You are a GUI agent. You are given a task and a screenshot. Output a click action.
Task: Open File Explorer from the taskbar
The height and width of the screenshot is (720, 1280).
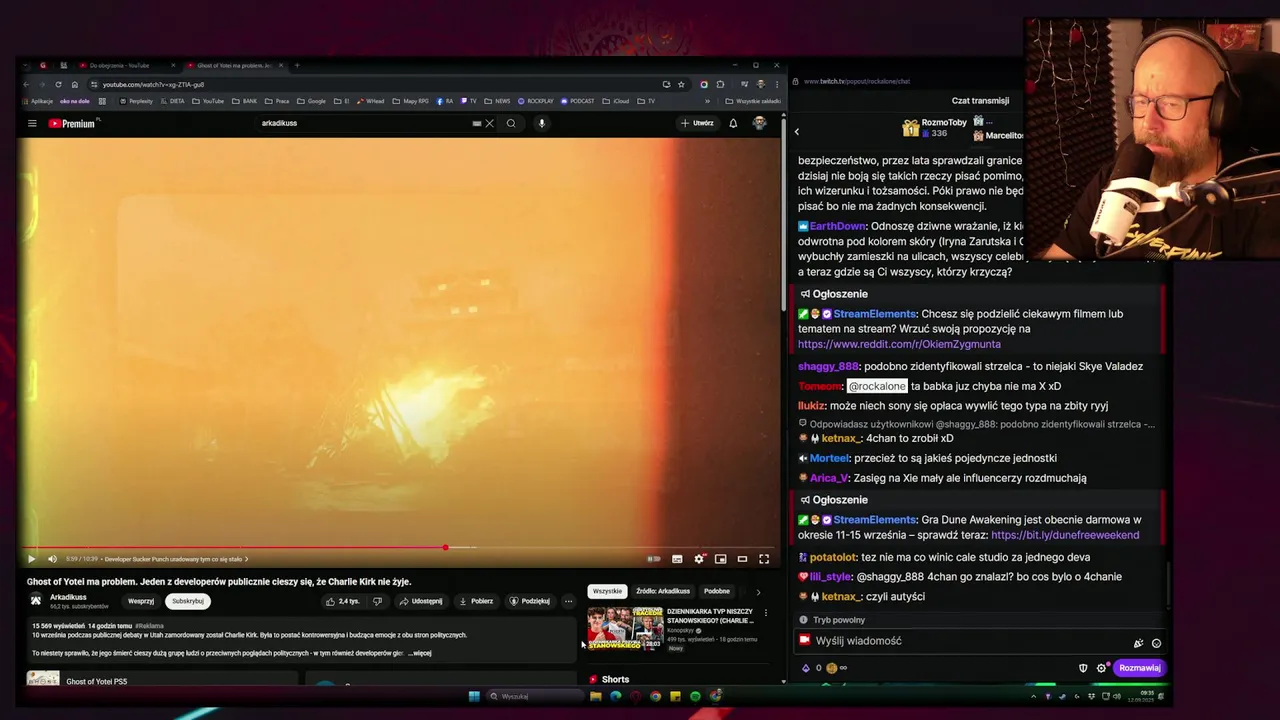tap(595, 696)
